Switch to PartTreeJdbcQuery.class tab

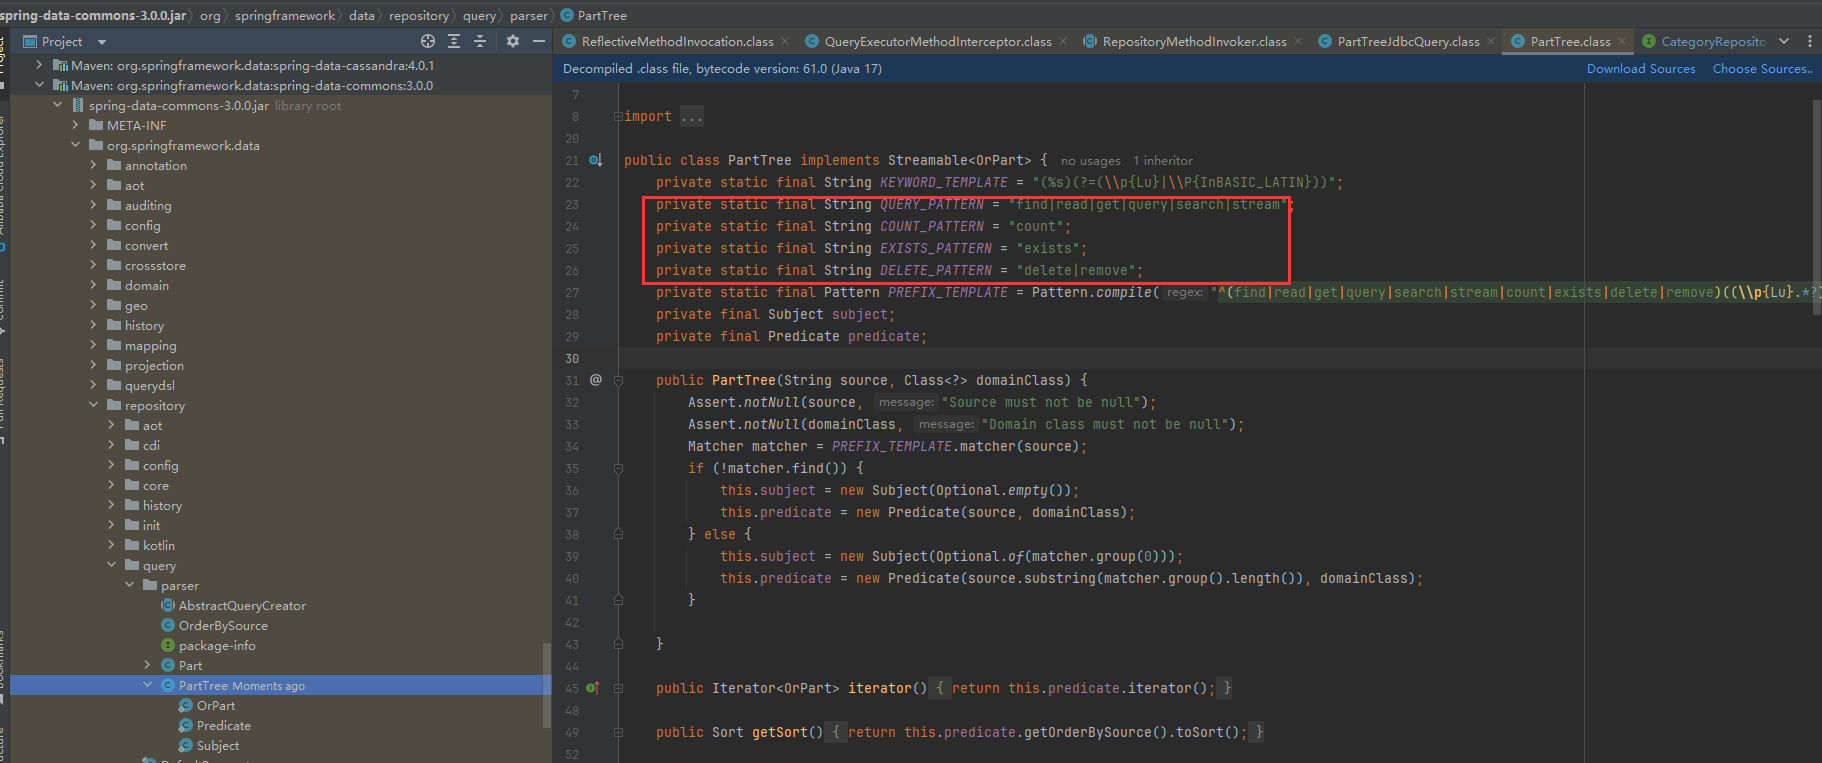pos(1408,41)
